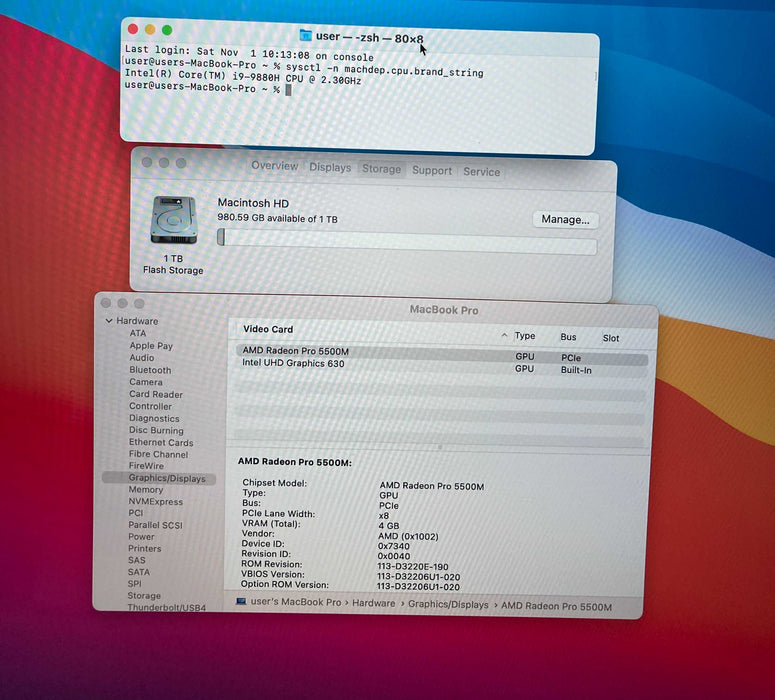Click the Intel(R) Core(TM) i9-9880H output line
This screenshot has height=700, width=775.
[x=243, y=77]
